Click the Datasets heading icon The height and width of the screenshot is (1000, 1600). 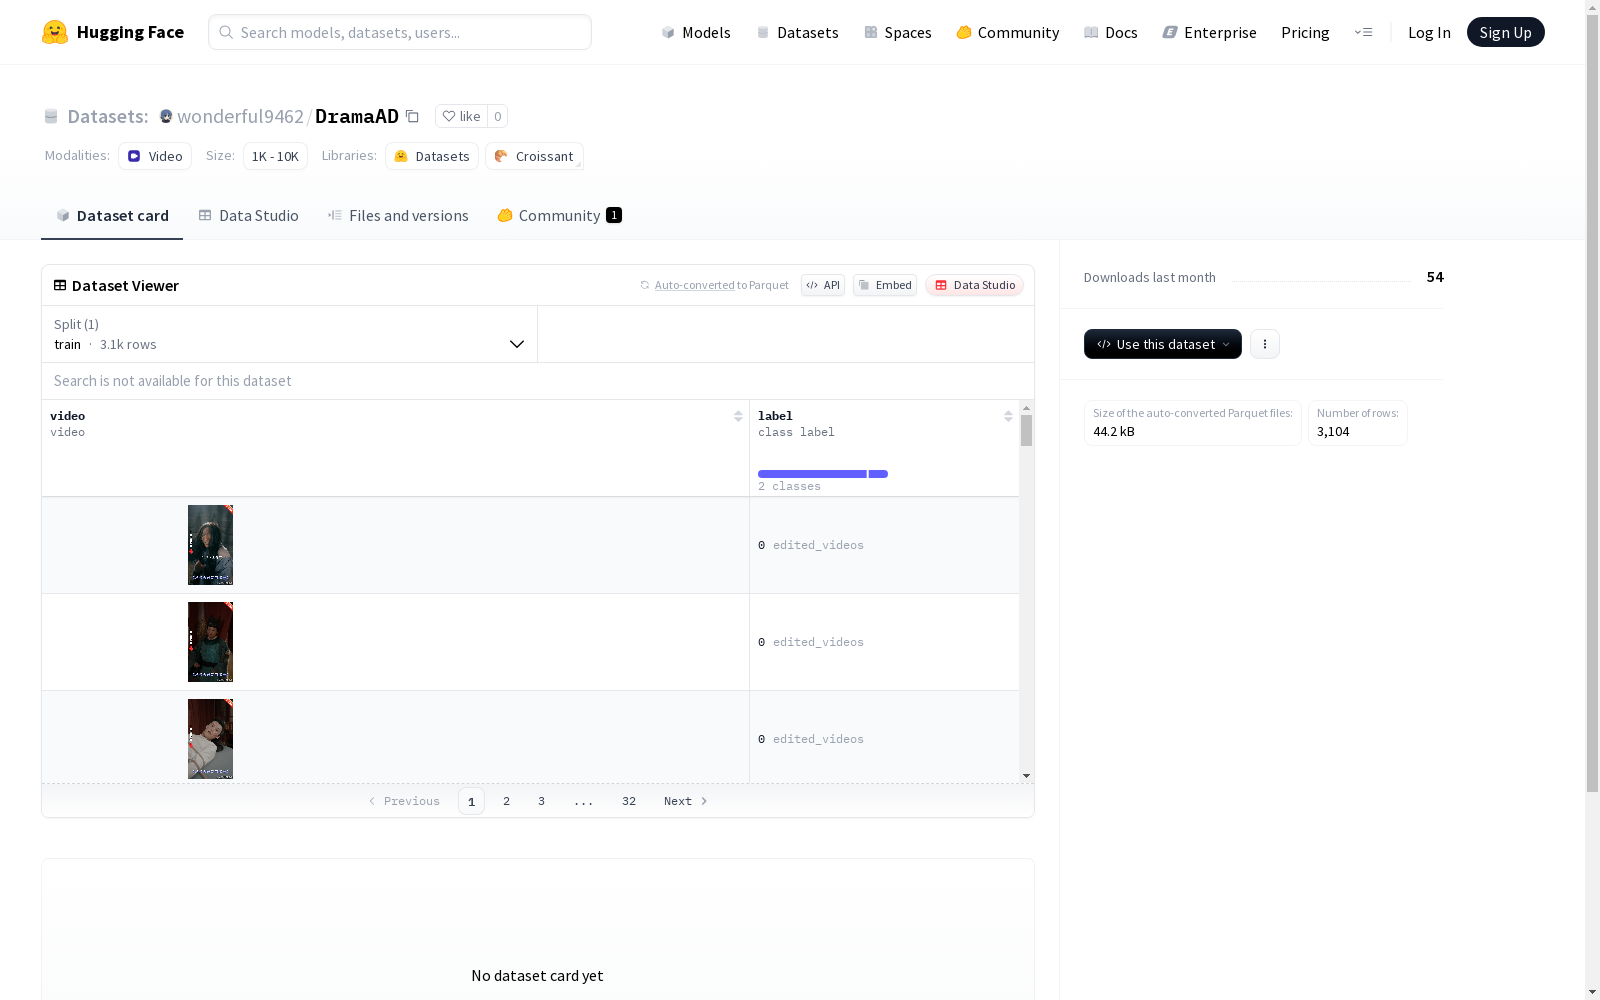coord(51,116)
